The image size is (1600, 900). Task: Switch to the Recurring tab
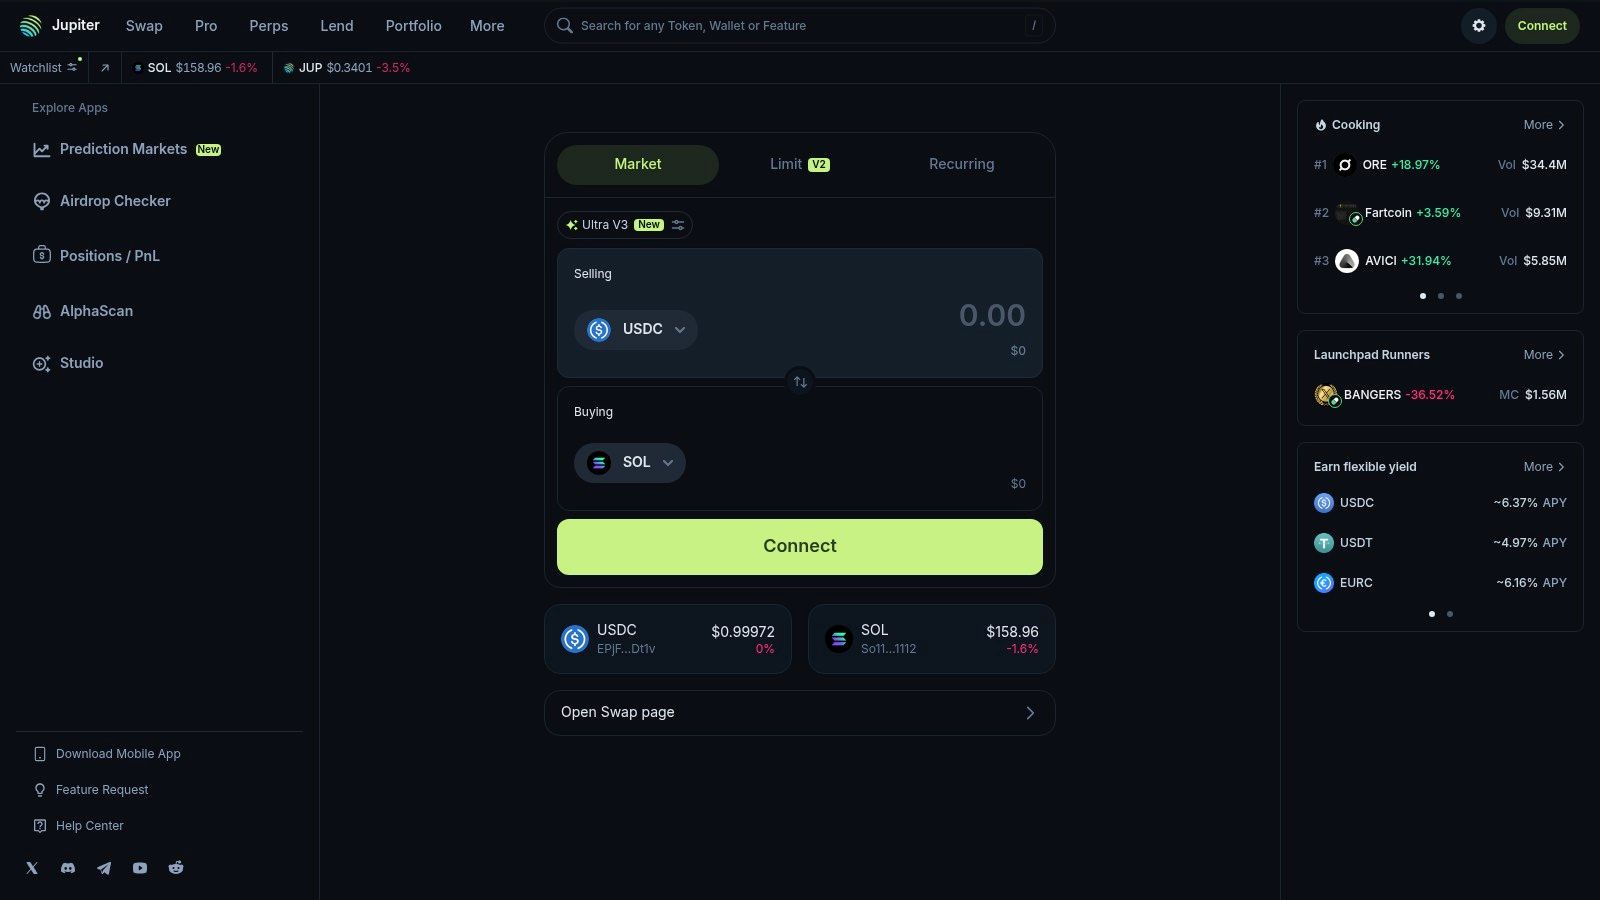click(962, 165)
